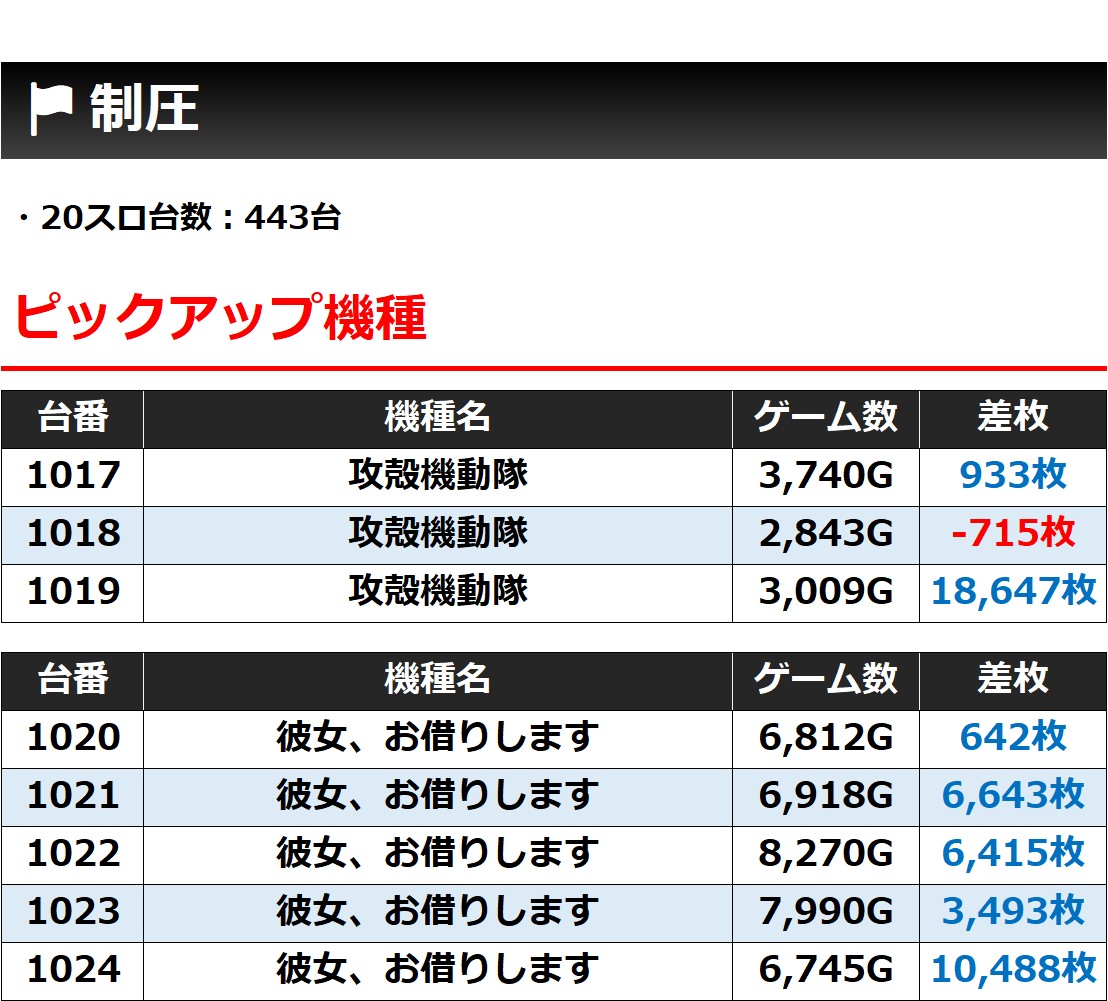This screenshot has height=1001, width=1108.
Task: Click ゲーム数 header in second table
Action: pyautogui.click(x=825, y=679)
